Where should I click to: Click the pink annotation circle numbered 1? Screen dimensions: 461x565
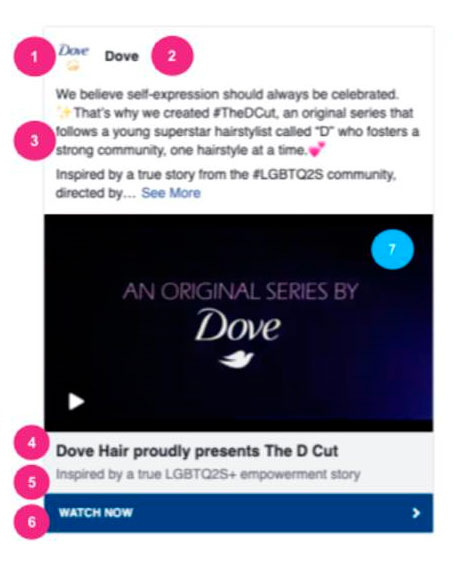pos(34,57)
